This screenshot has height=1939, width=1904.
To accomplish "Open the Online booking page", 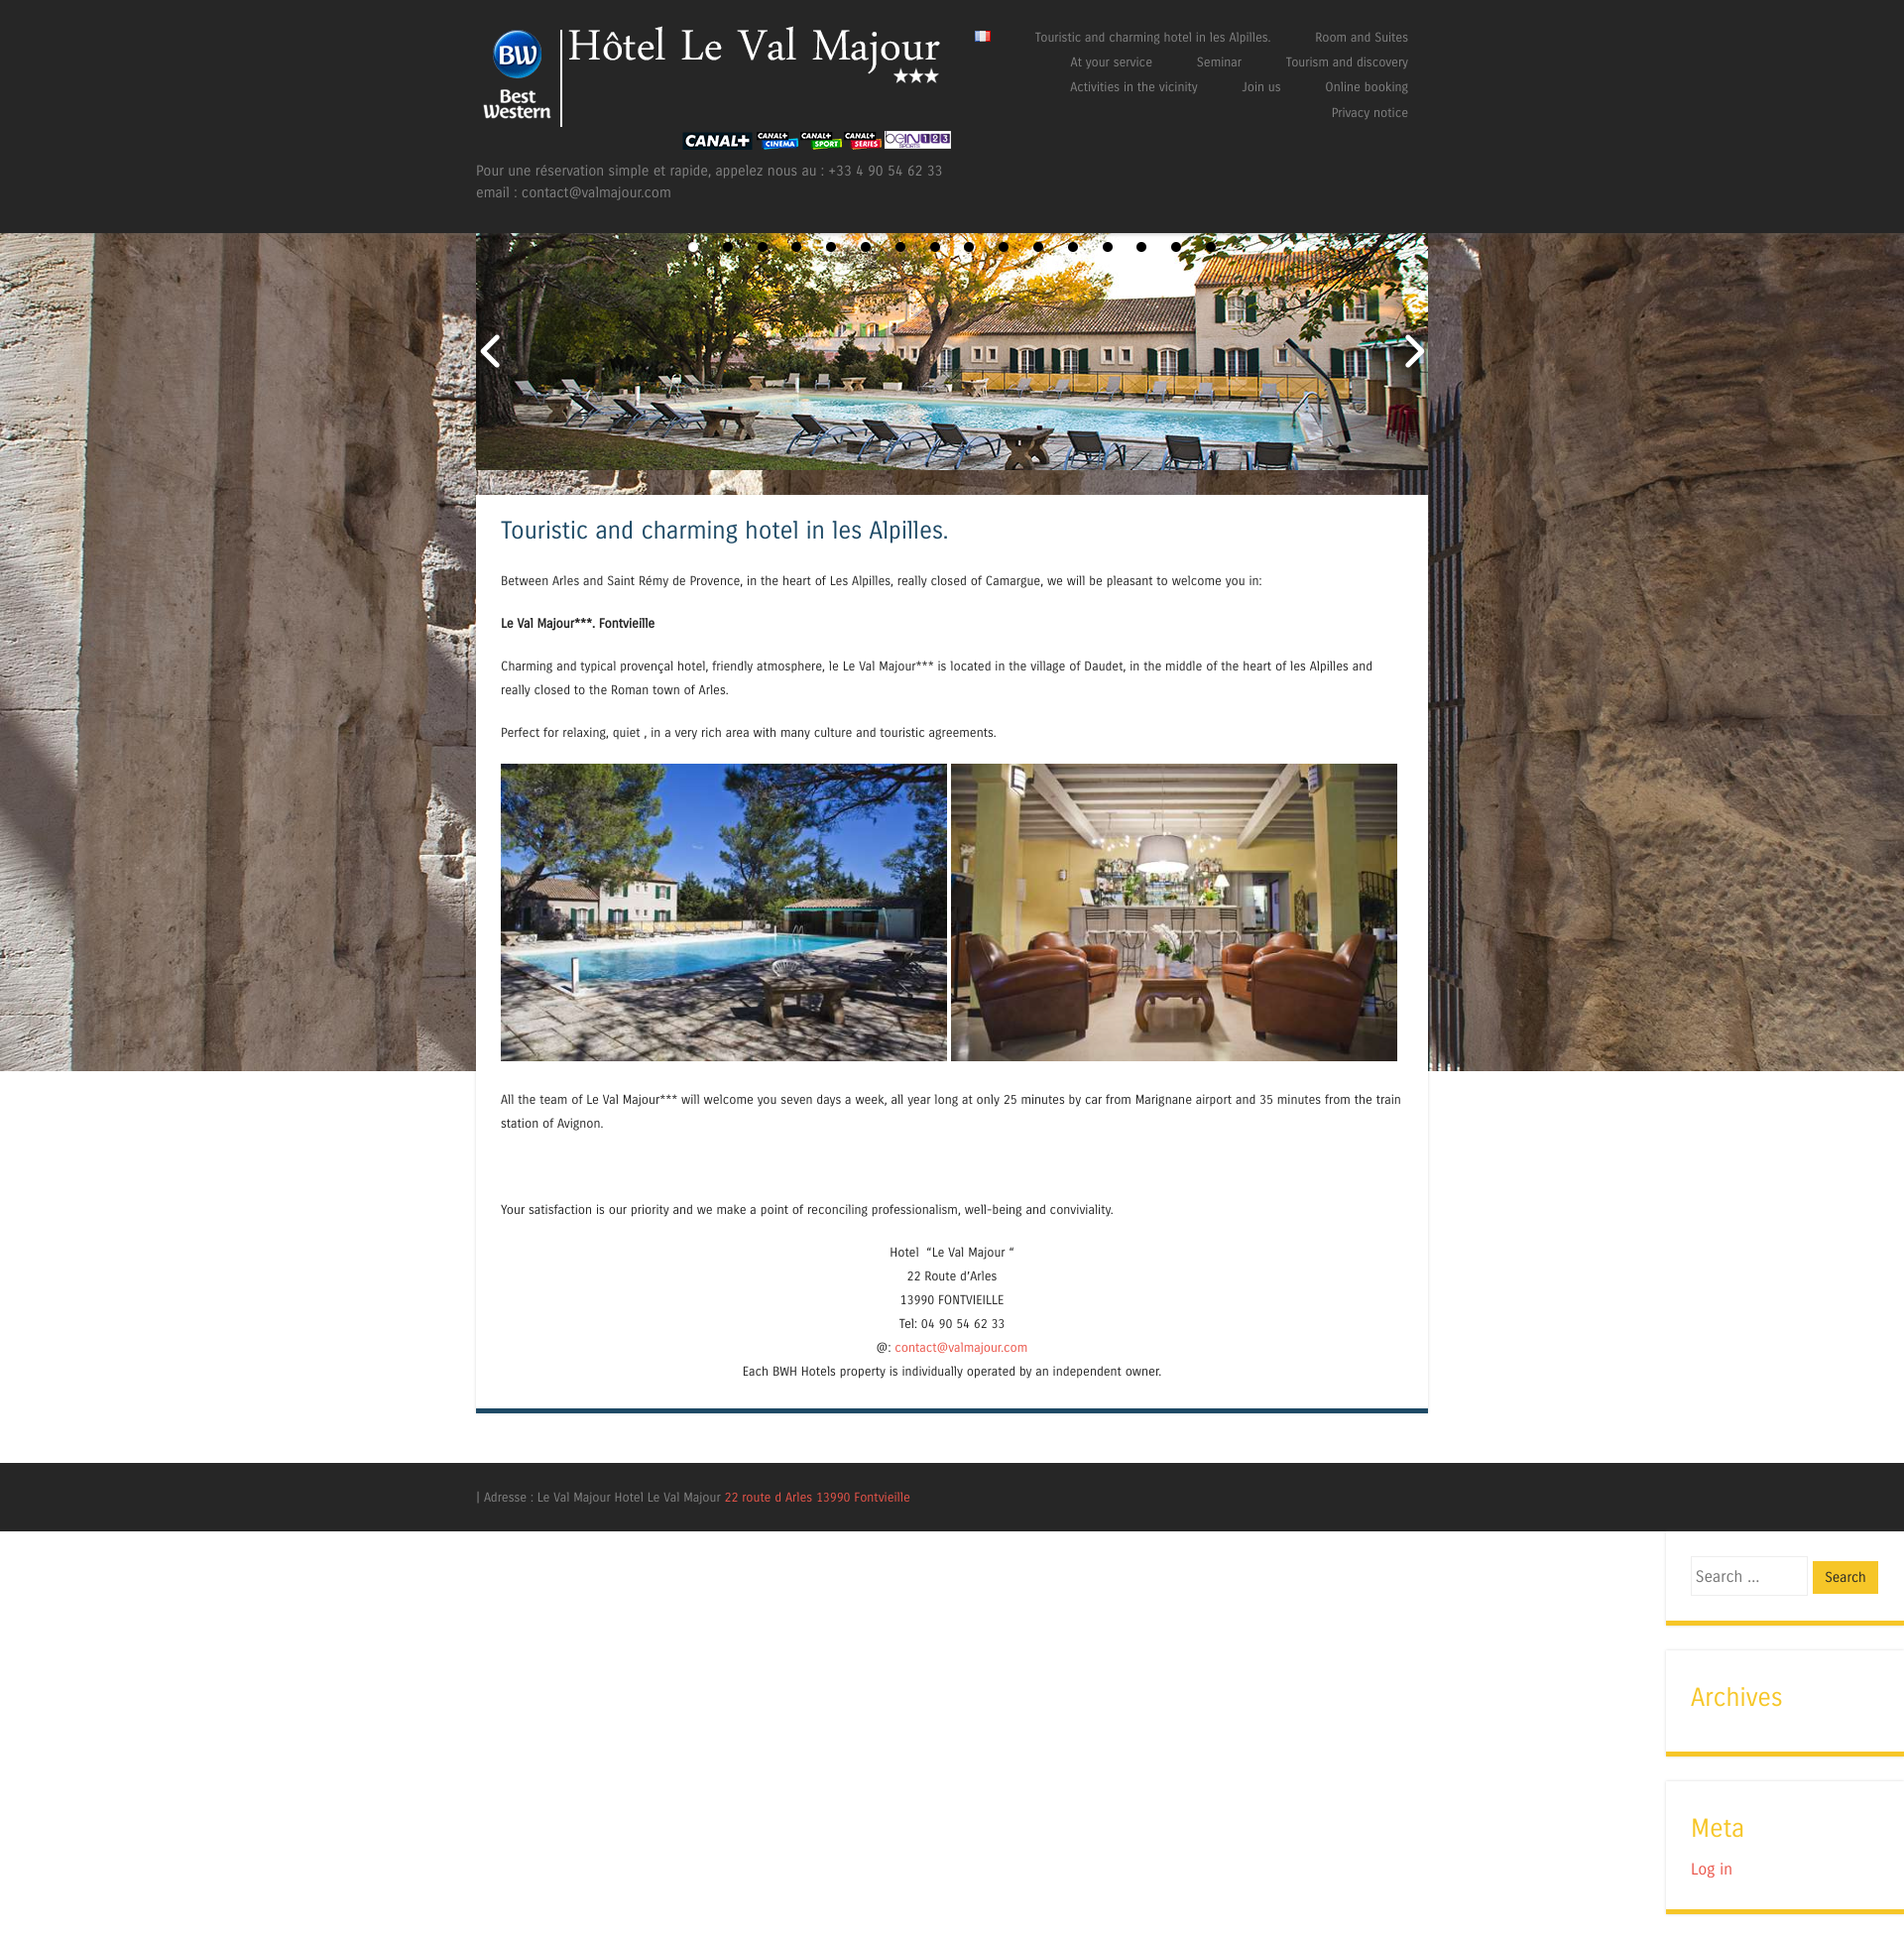I will (1366, 87).
